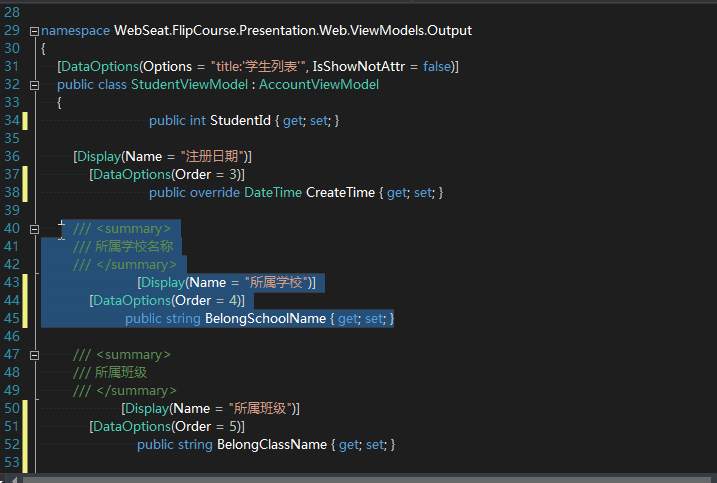Click line number 52 in the gutter
Image resolution: width=717 pixels, height=483 pixels.
click(x=12, y=445)
